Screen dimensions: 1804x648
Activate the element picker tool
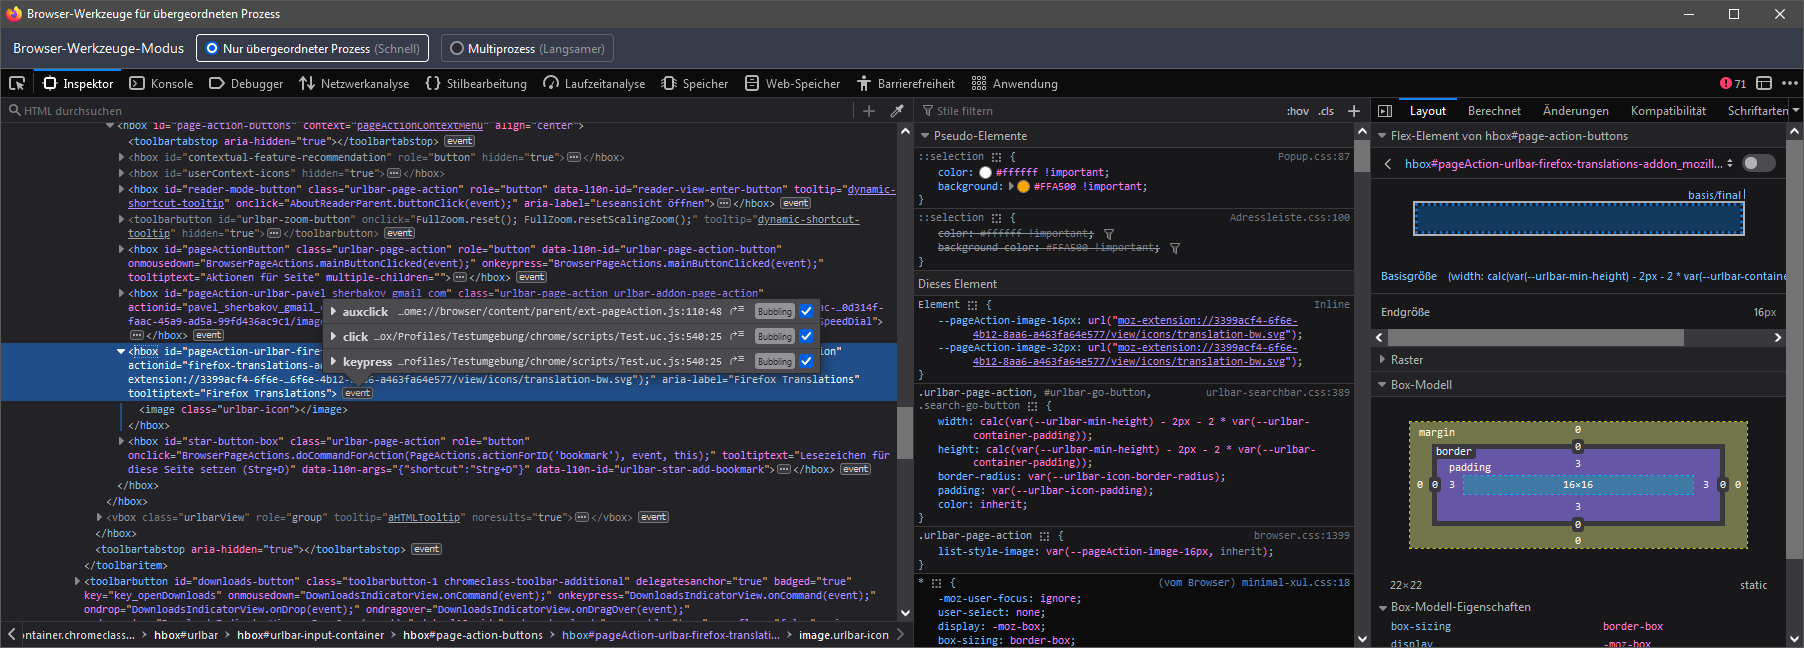point(17,83)
